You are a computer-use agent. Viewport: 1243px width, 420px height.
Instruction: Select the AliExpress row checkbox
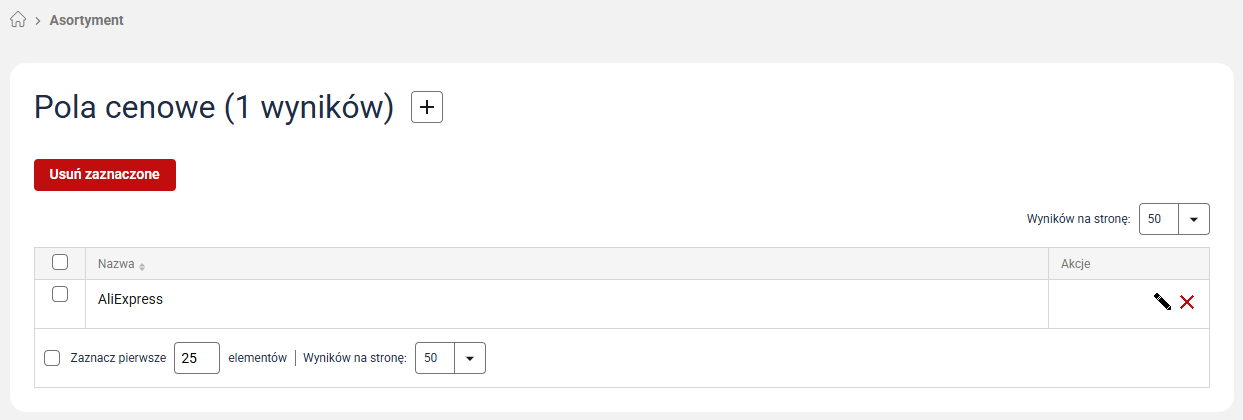[x=60, y=294]
